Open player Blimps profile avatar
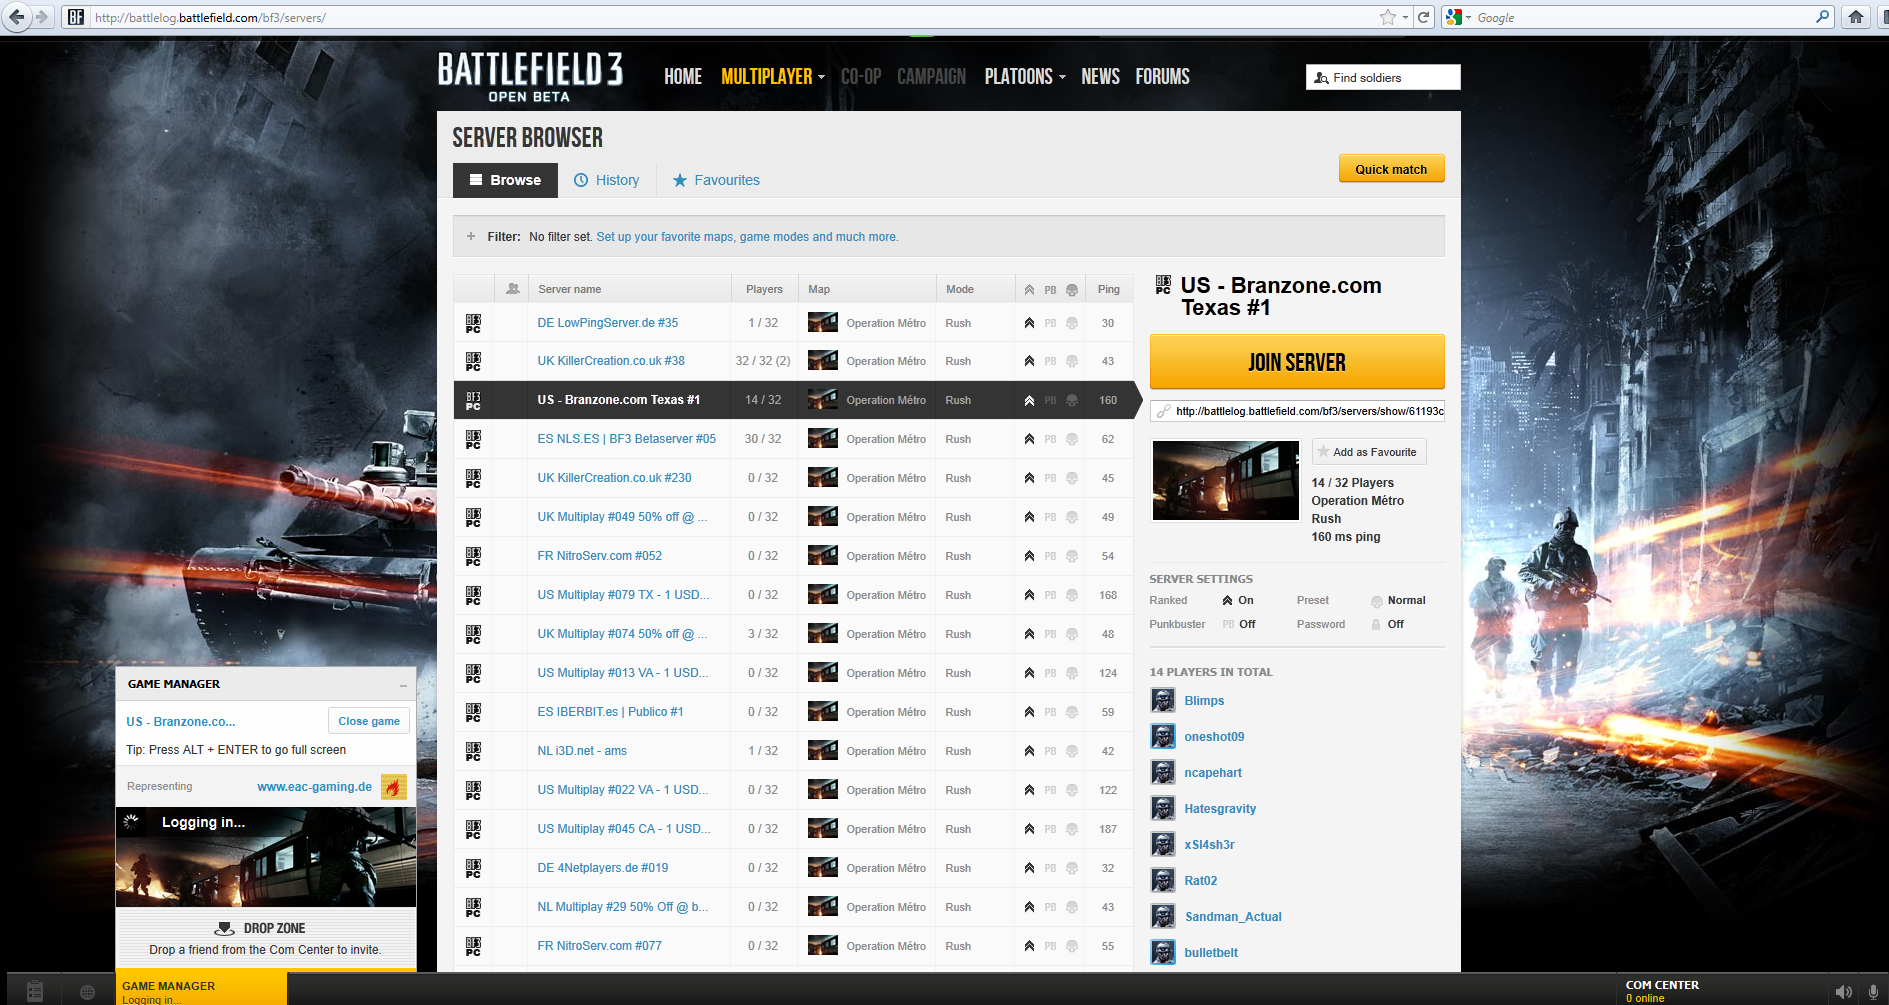This screenshot has width=1889, height=1005. coord(1163,700)
